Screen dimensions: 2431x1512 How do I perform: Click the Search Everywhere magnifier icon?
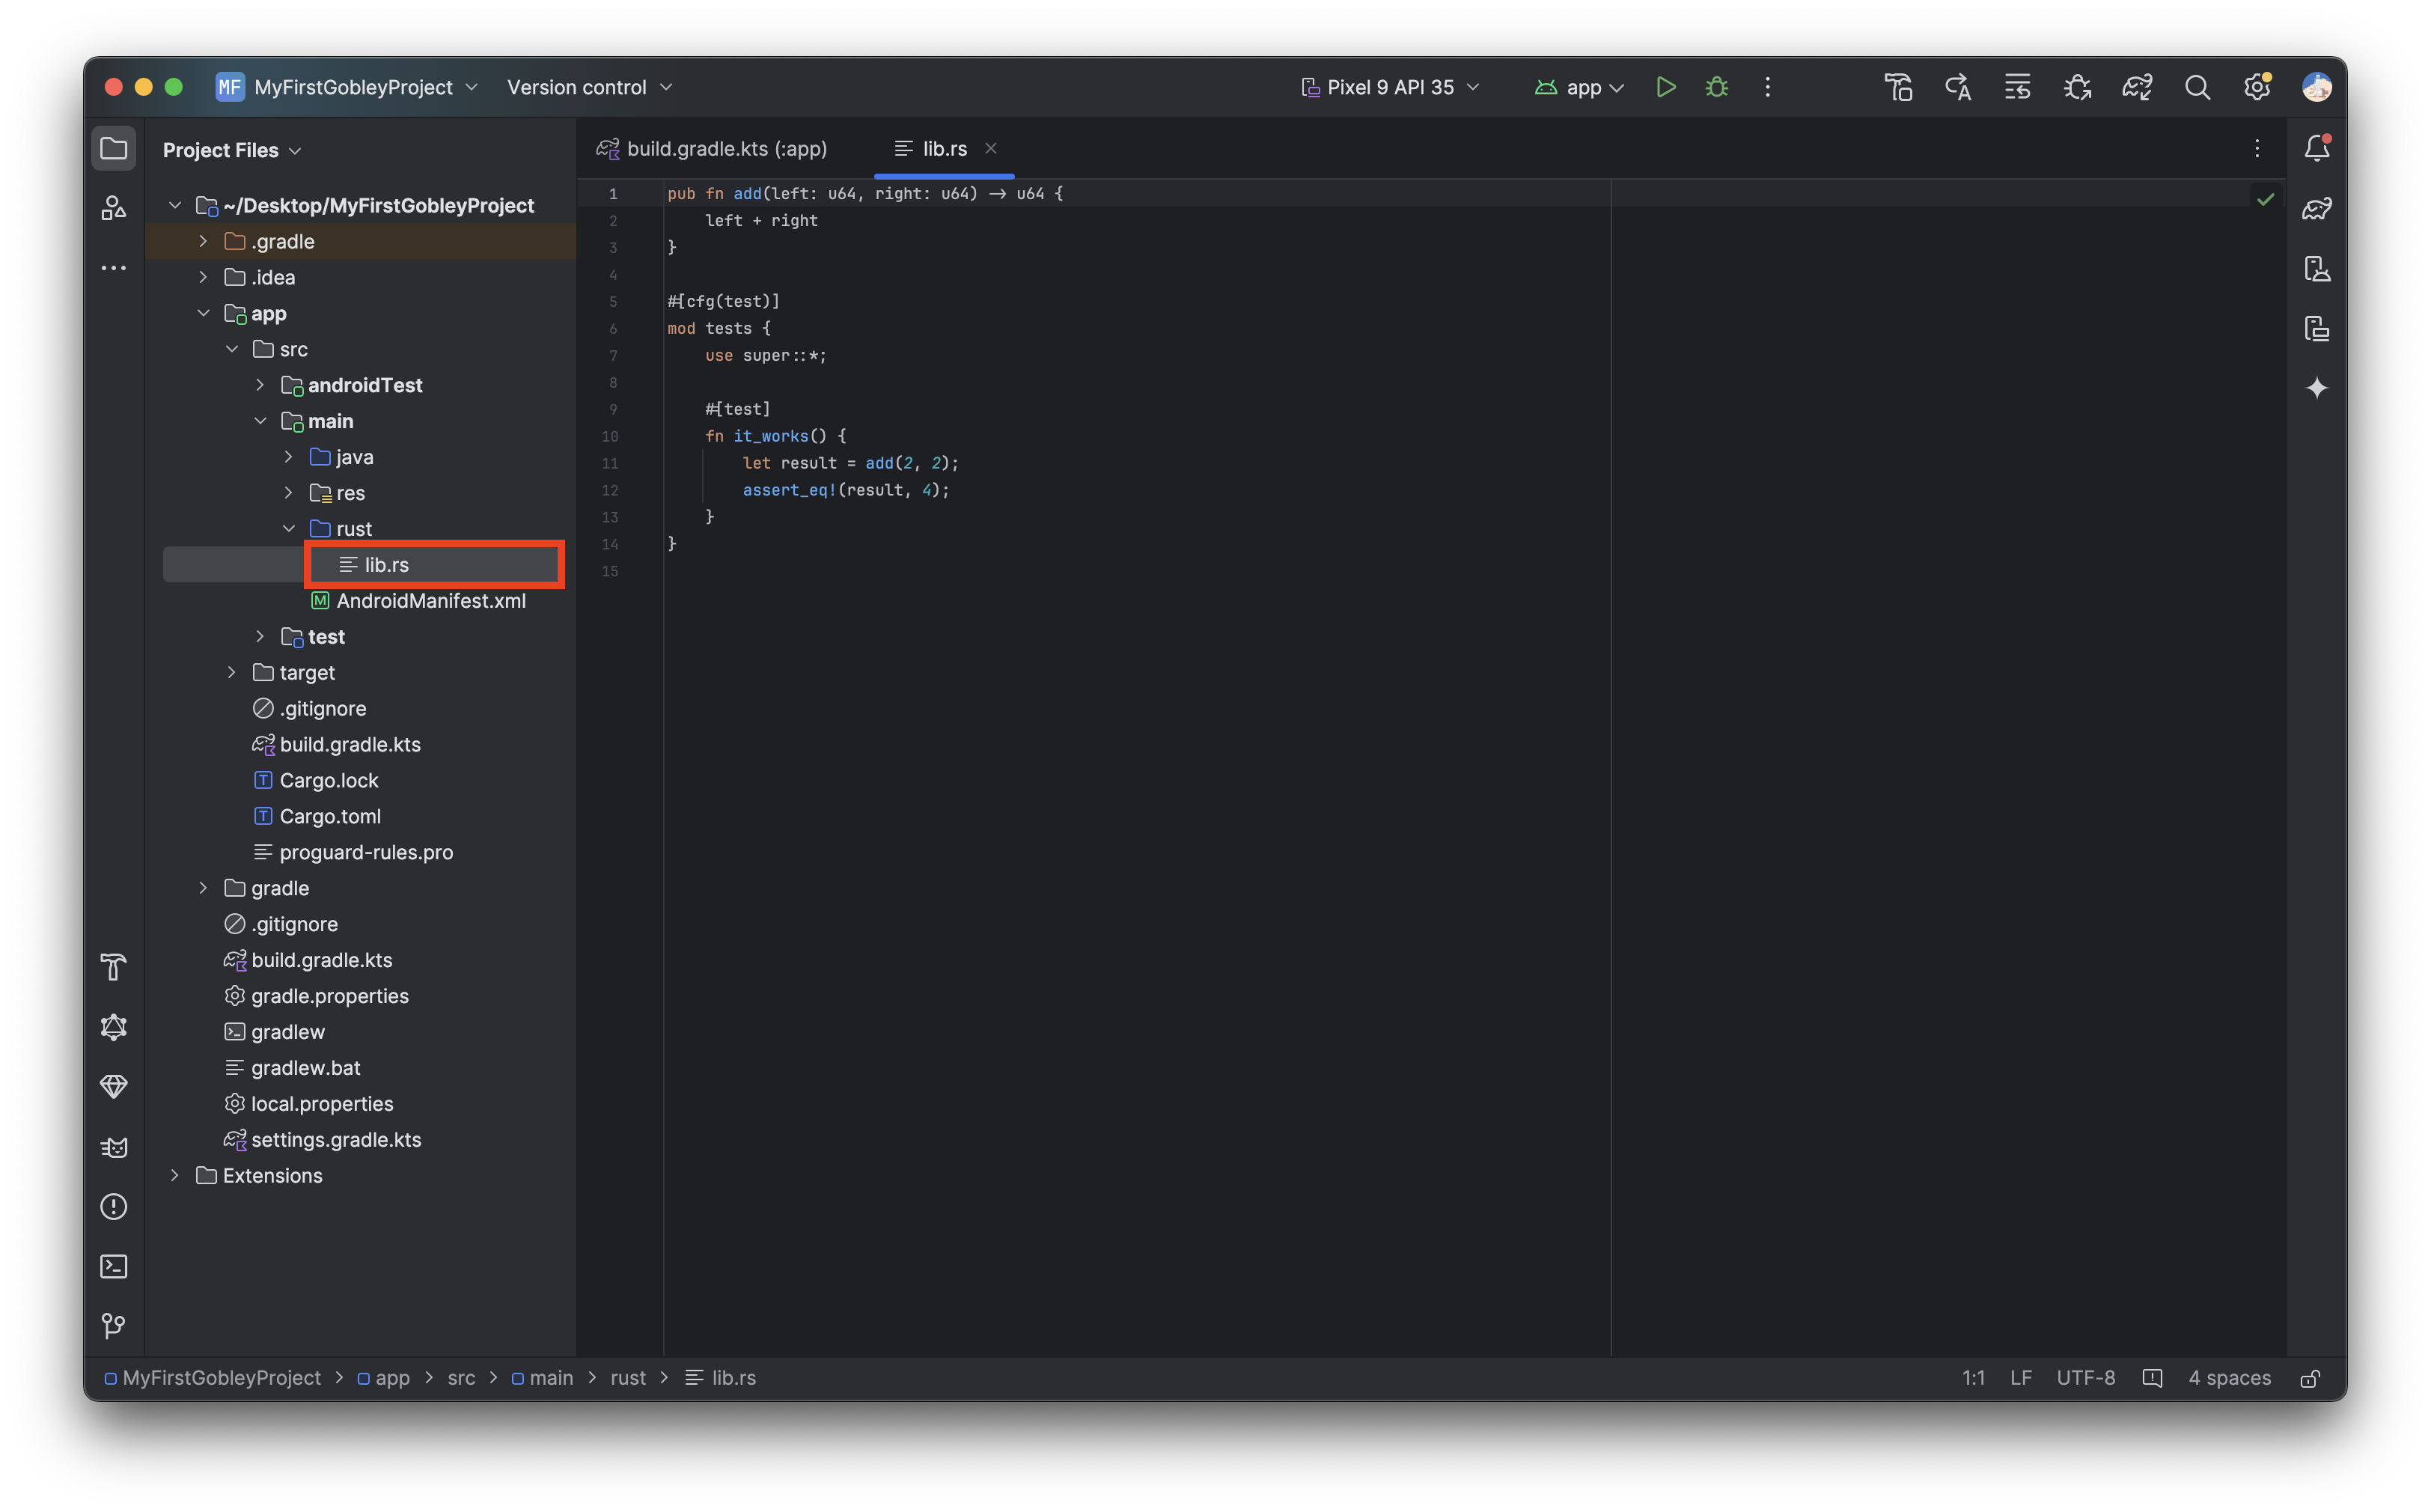(2197, 87)
